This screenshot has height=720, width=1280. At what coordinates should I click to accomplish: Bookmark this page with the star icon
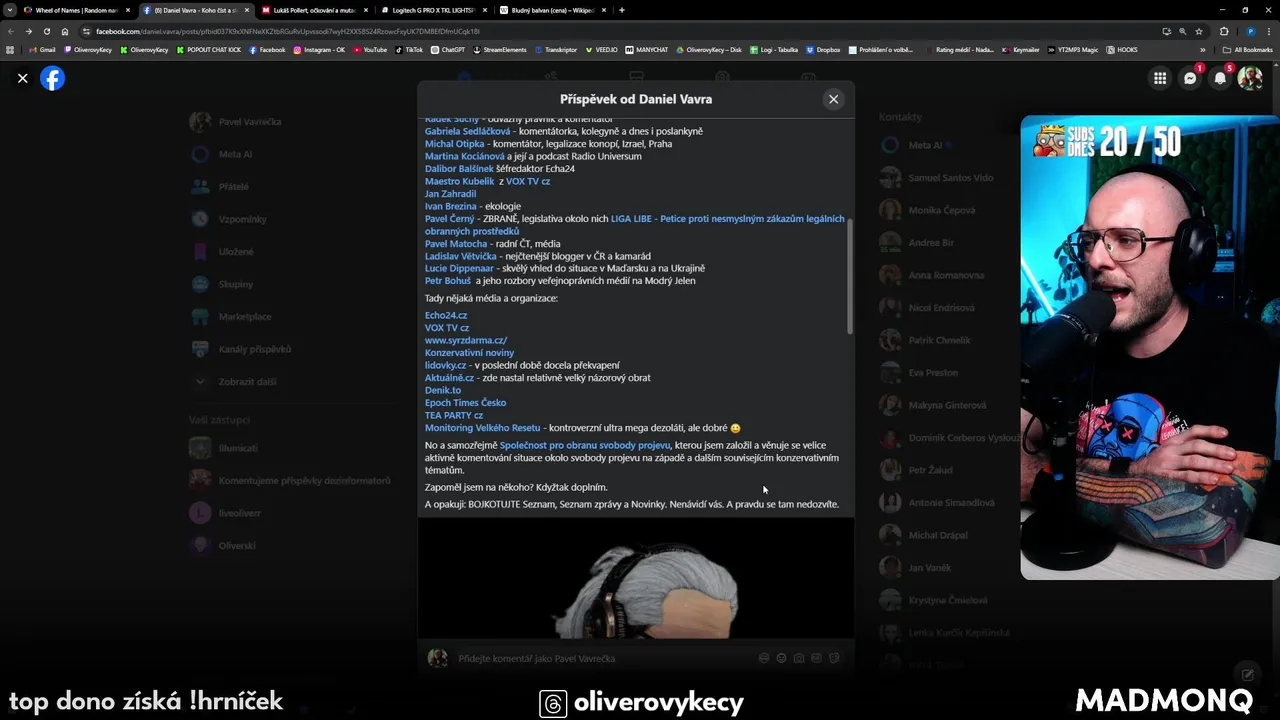click(1198, 31)
